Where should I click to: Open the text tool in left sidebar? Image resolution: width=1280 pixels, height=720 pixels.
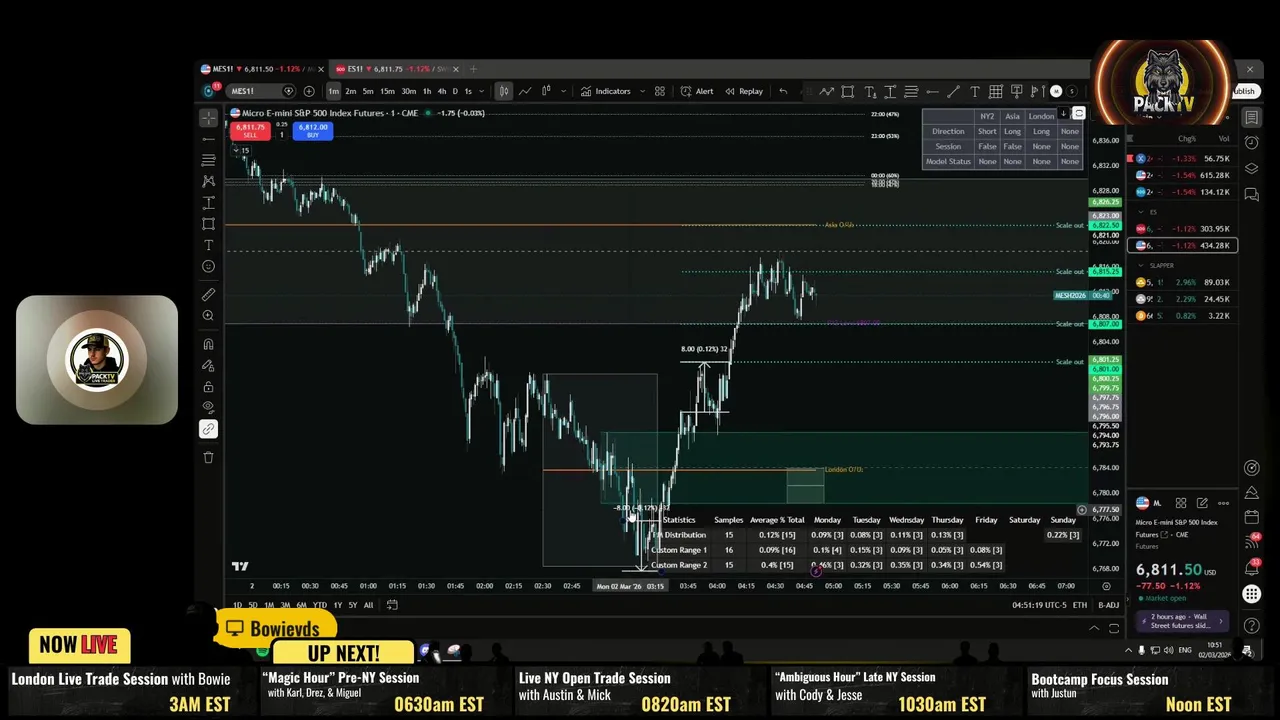tap(208, 245)
